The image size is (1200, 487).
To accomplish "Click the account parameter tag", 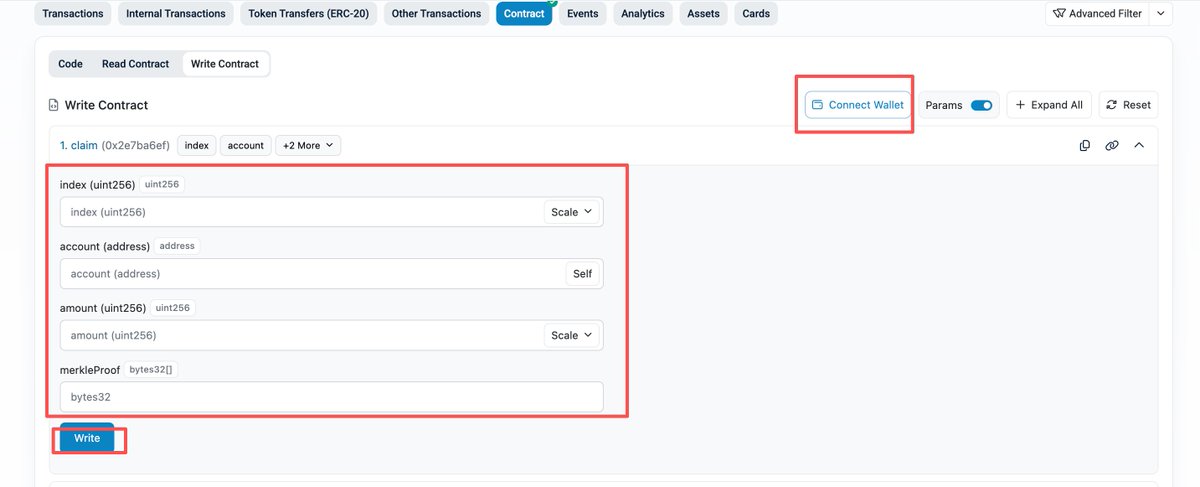I will [x=245, y=146].
